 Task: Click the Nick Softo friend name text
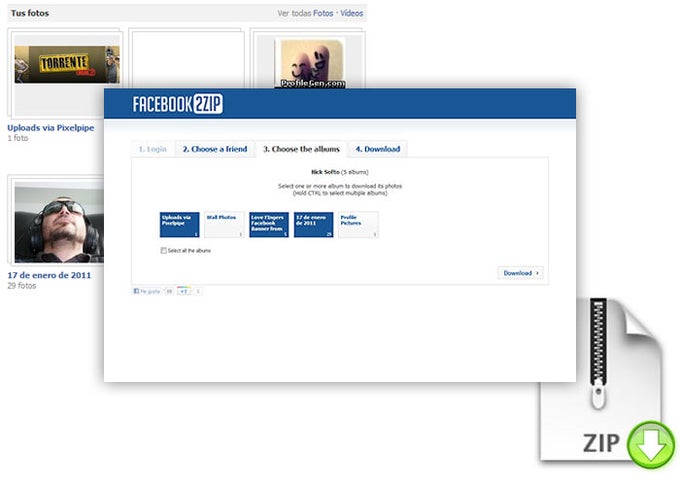(x=325, y=172)
